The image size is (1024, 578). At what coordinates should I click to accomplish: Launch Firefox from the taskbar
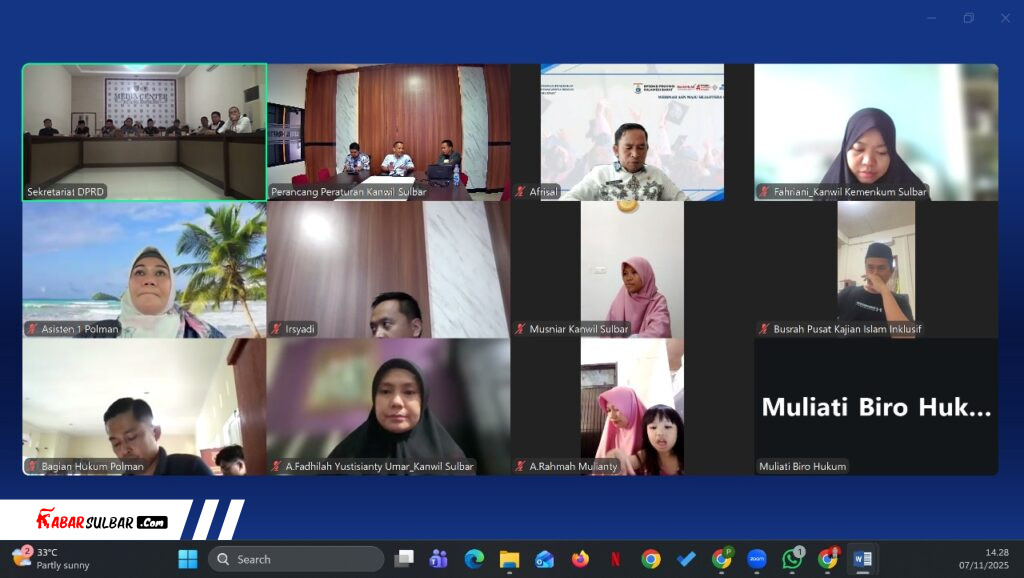pyautogui.click(x=580, y=559)
